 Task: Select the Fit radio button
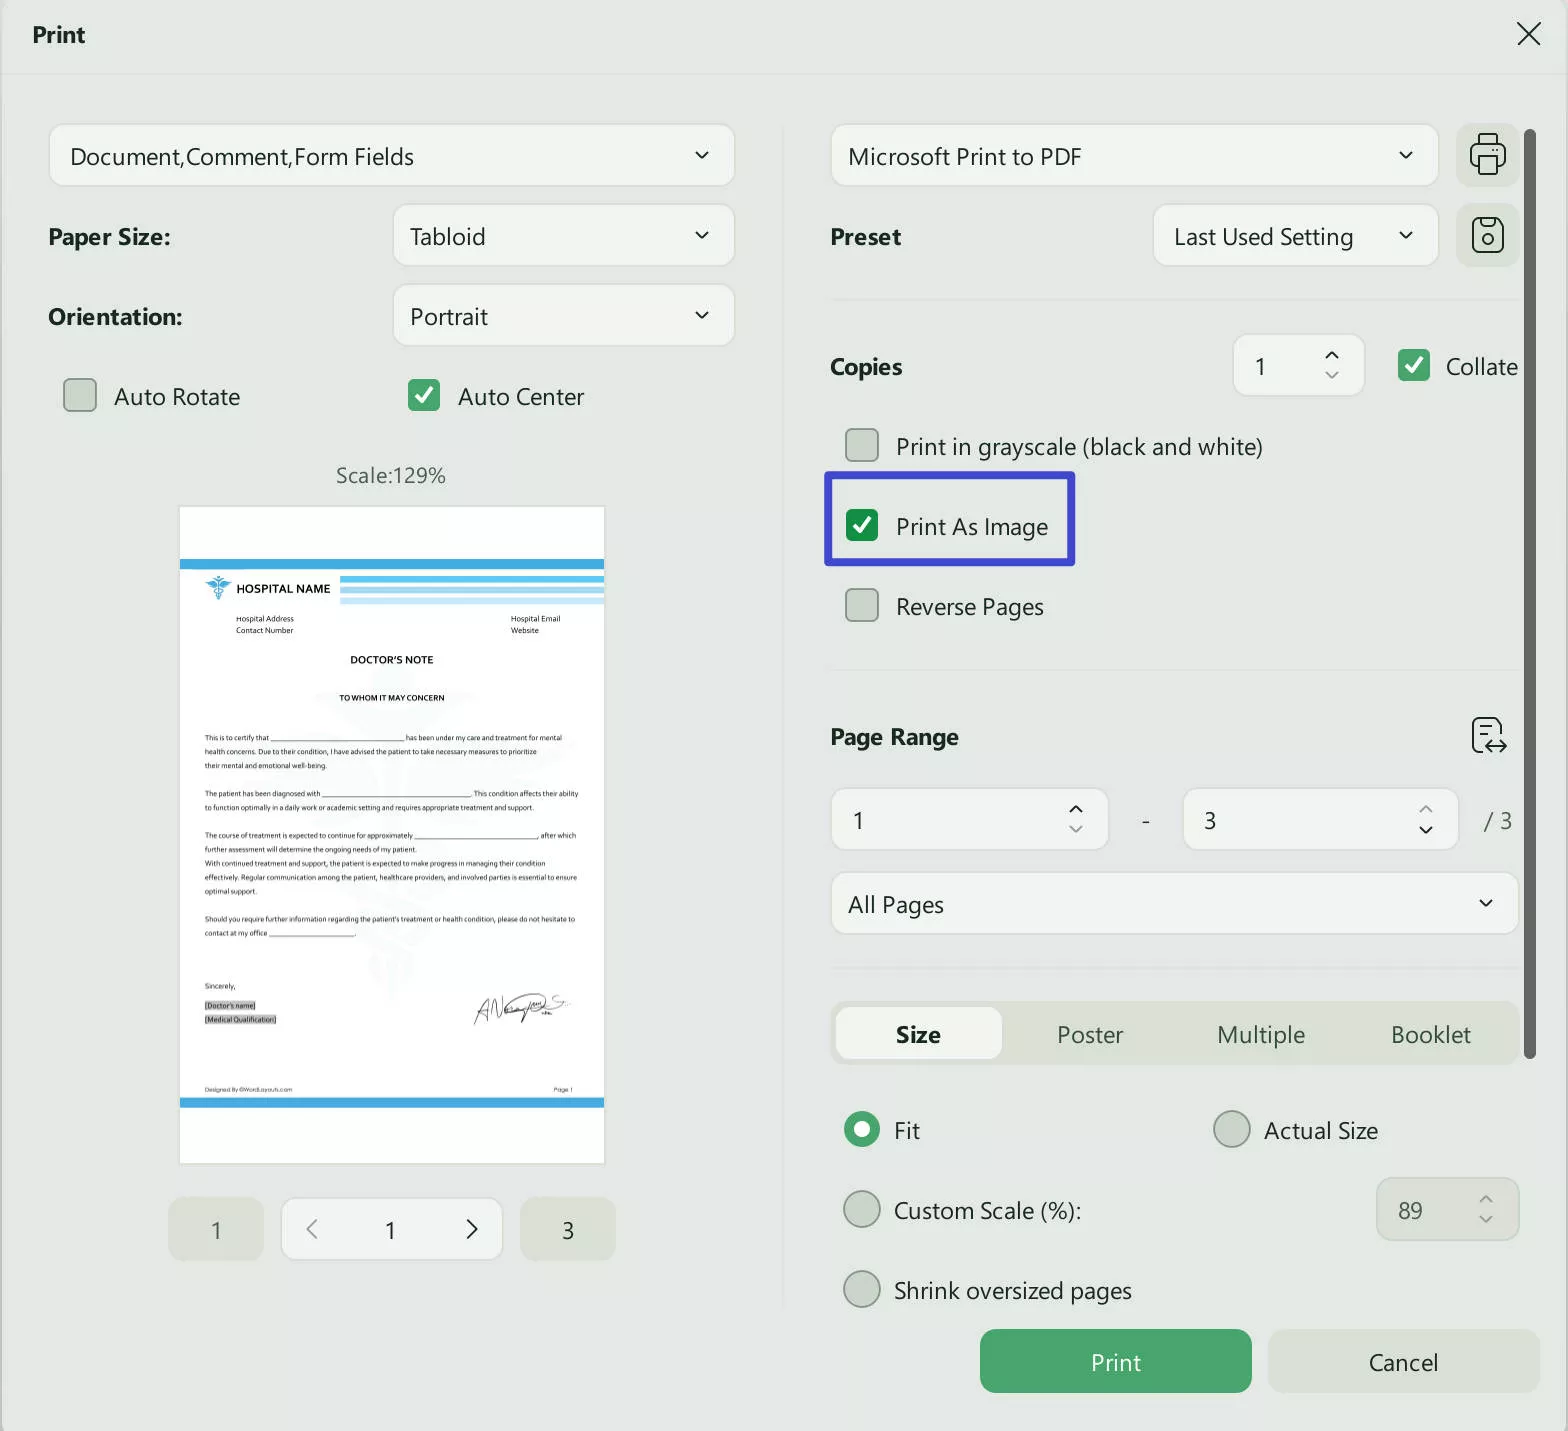point(862,1129)
